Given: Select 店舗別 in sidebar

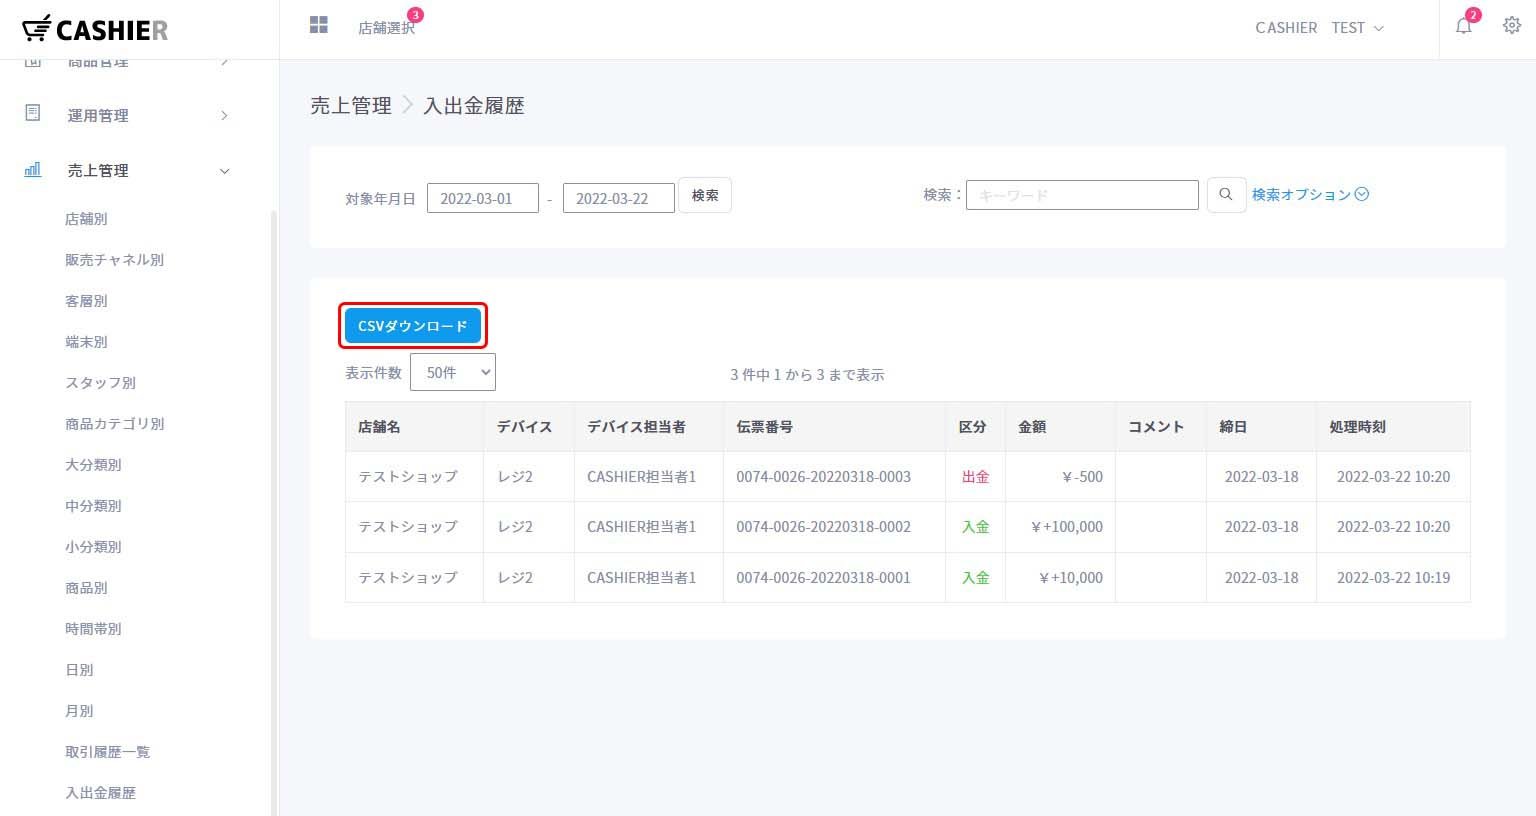Looking at the screenshot, I should click(86, 219).
